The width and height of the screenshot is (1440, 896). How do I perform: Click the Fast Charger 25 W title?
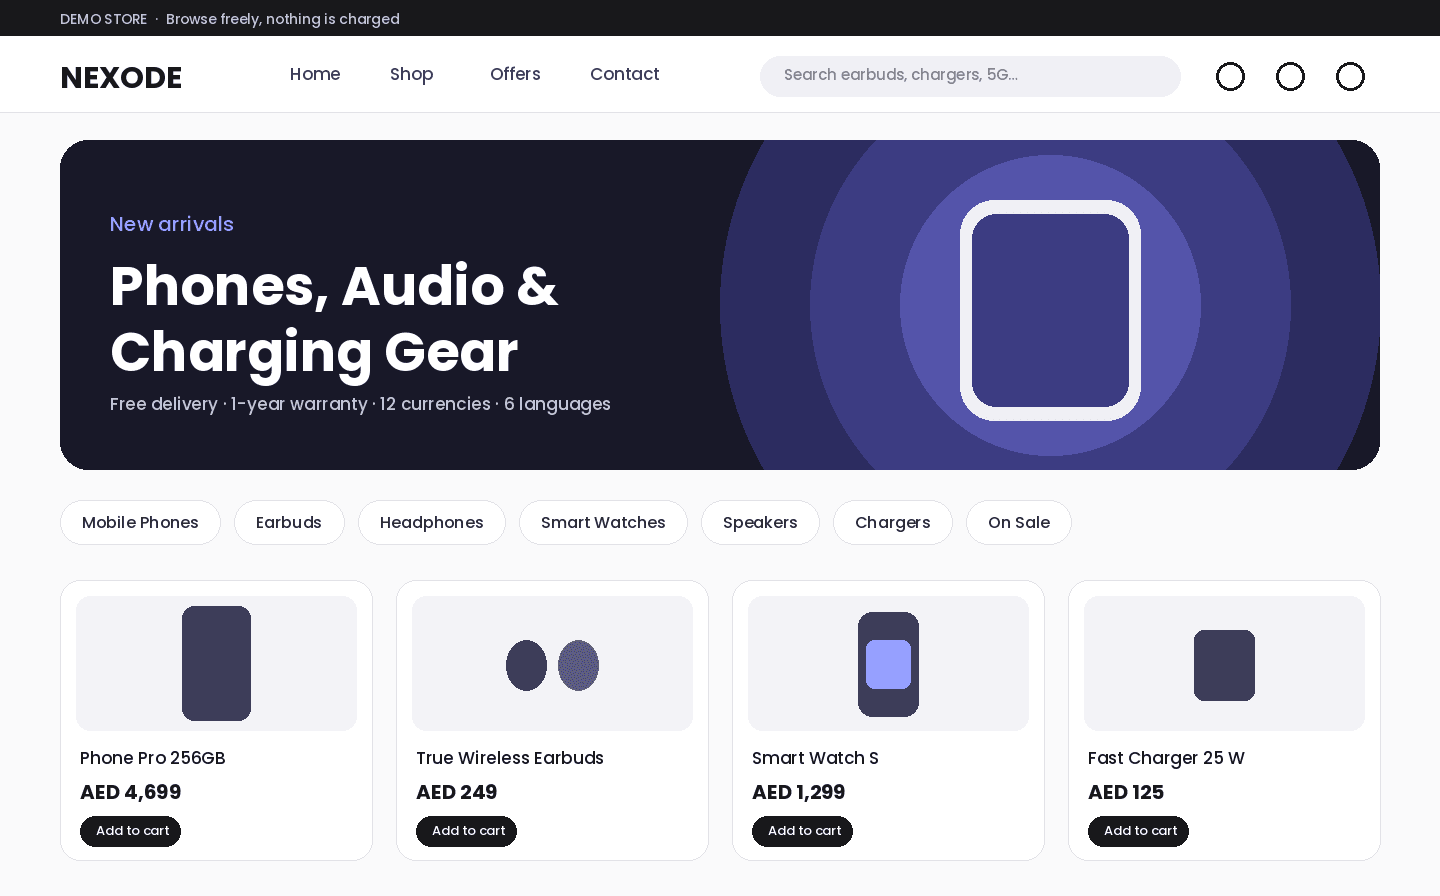[1166, 758]
